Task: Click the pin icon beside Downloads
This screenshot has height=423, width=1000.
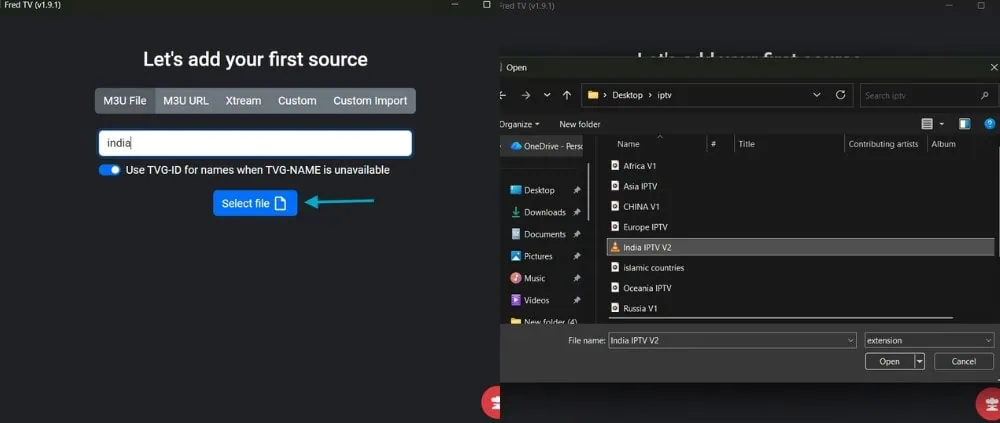Action: pyautogui.click(x=577, y=212)
